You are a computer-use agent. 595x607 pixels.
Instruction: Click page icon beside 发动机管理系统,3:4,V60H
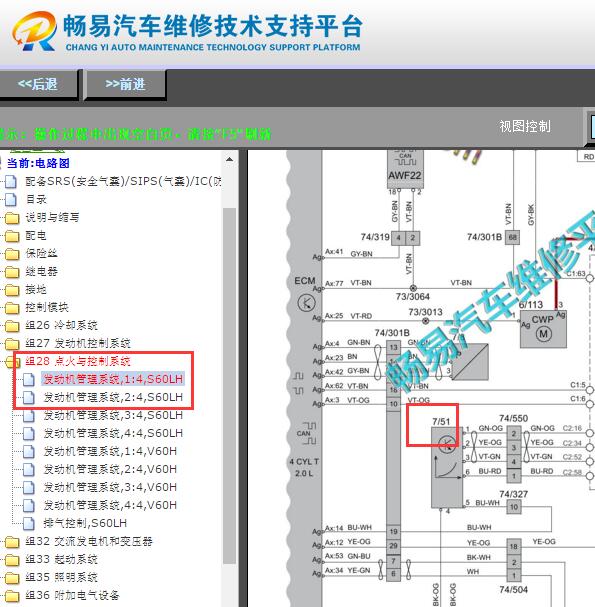pyautogui.click(x=29, y=488)
